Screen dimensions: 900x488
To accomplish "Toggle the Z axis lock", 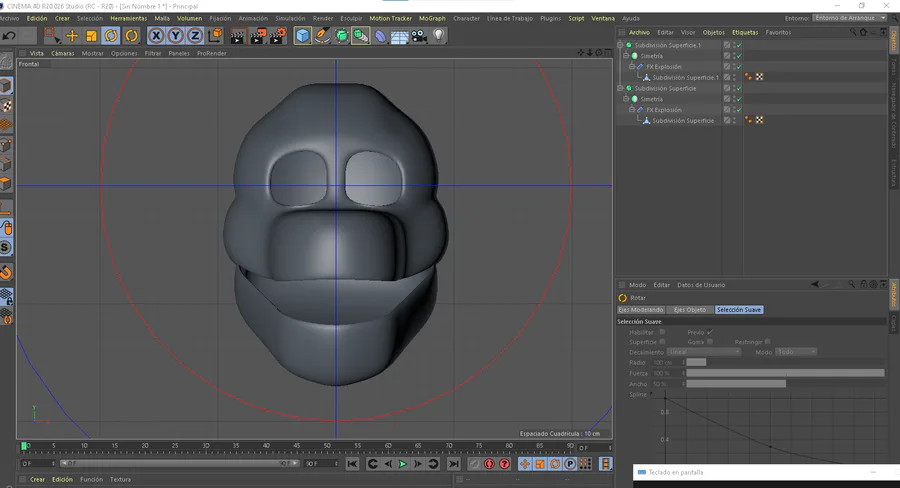I will point(195,36).
